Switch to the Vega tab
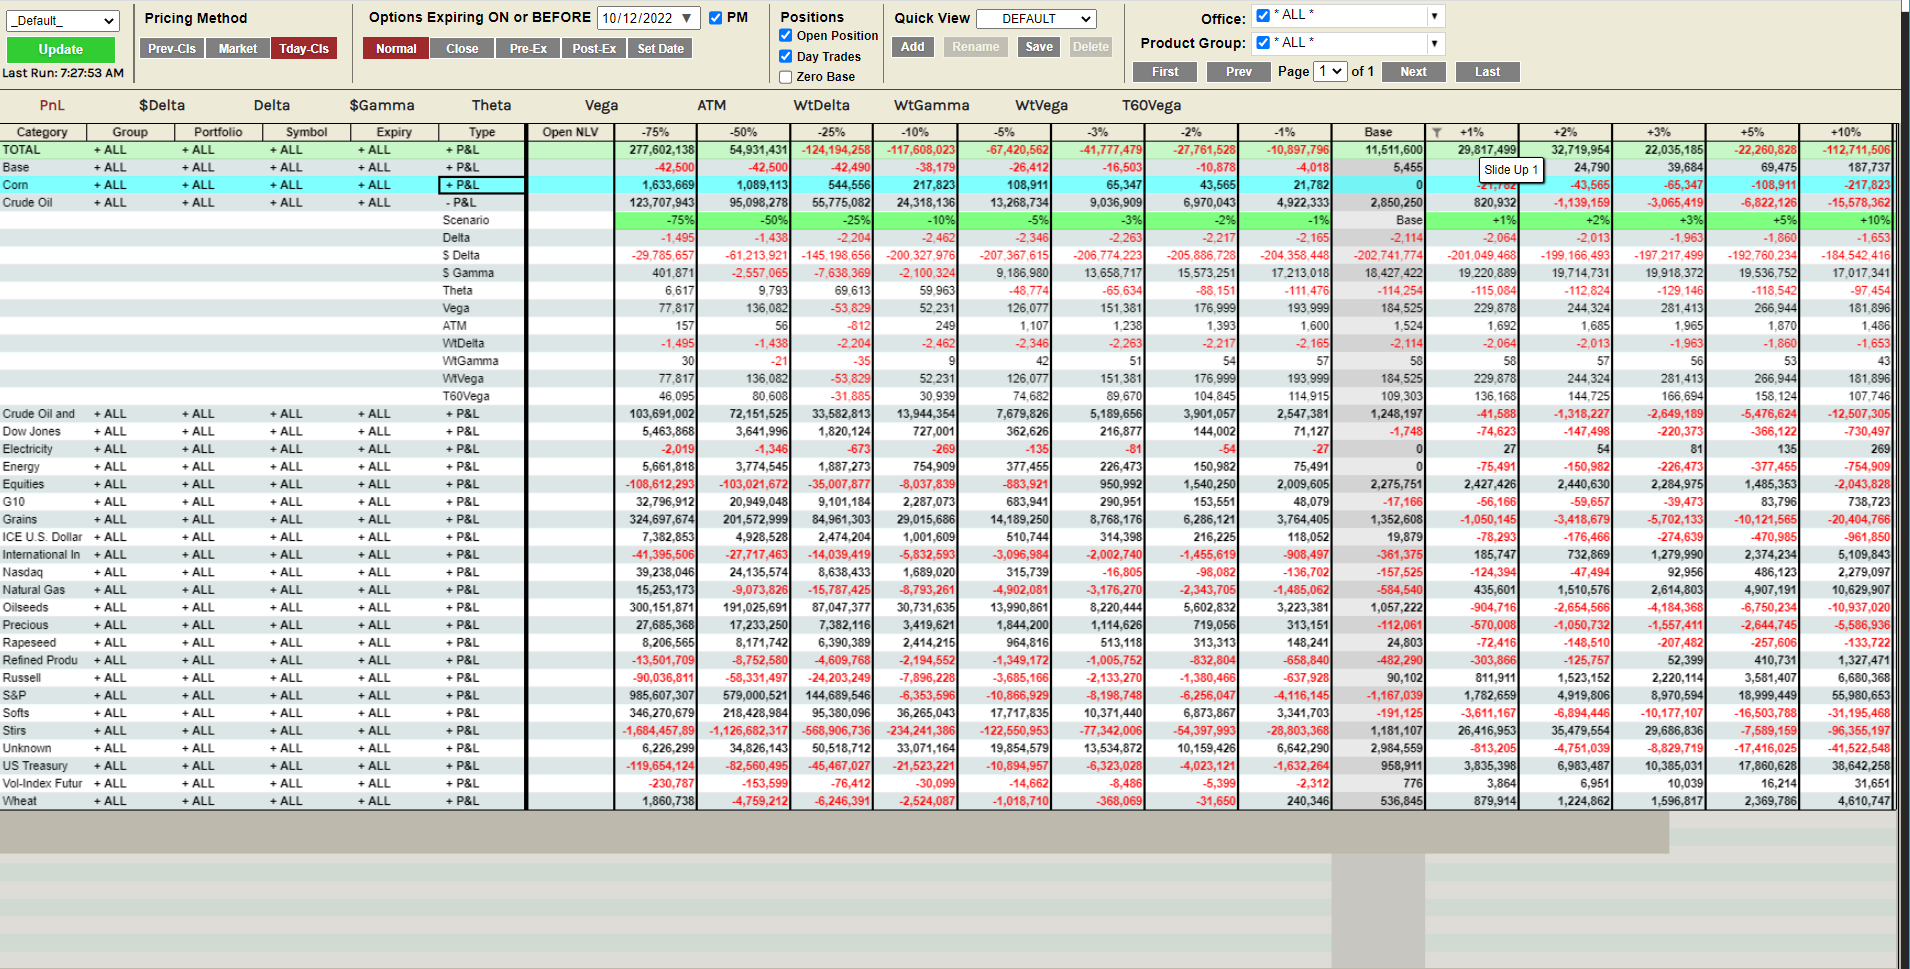The image size is (1910, 969). [602, 105]
